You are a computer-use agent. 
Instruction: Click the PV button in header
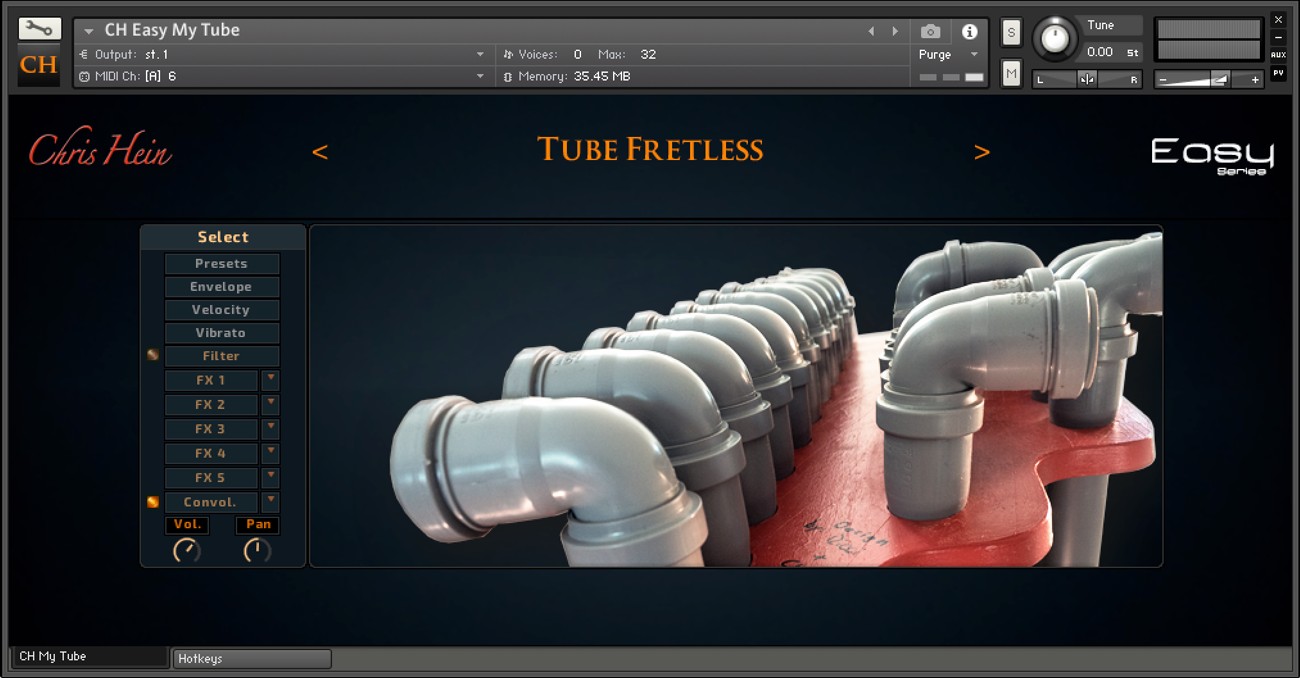pos(1278,73)
